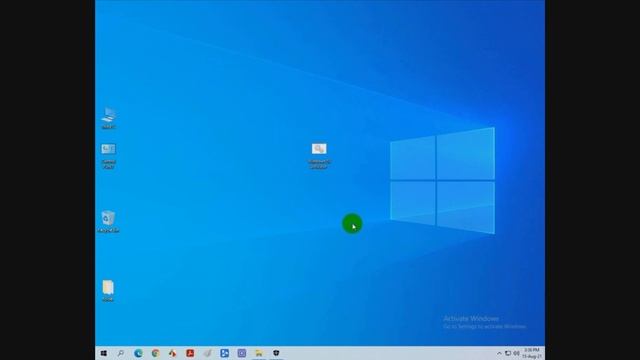Open the taskbar search magnifier
The image size is (640, 360).
click(x=121, y=353)
